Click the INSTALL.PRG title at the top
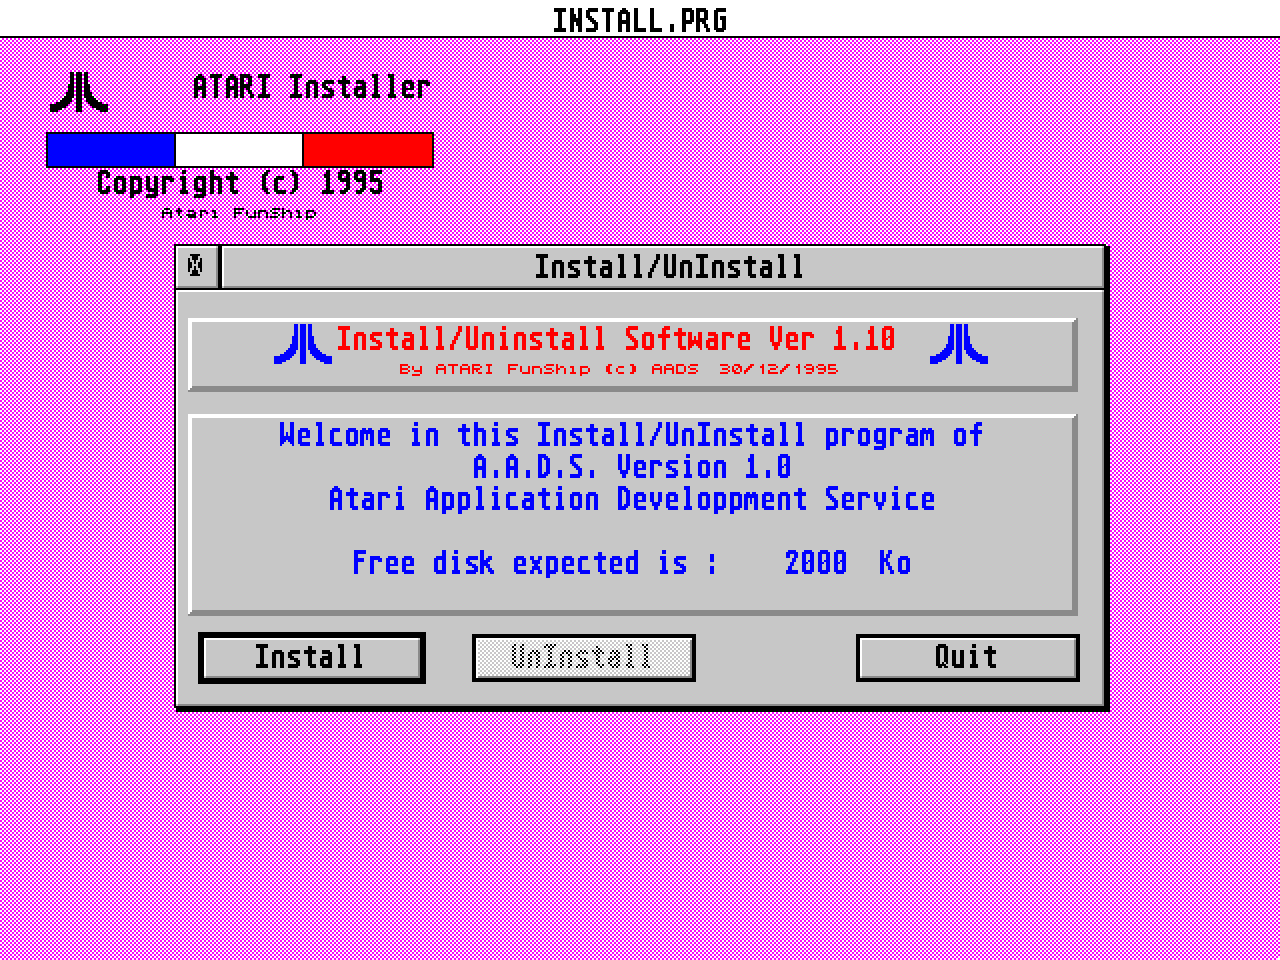Viewport: 1280px width, 960px height. click(640, 20)
